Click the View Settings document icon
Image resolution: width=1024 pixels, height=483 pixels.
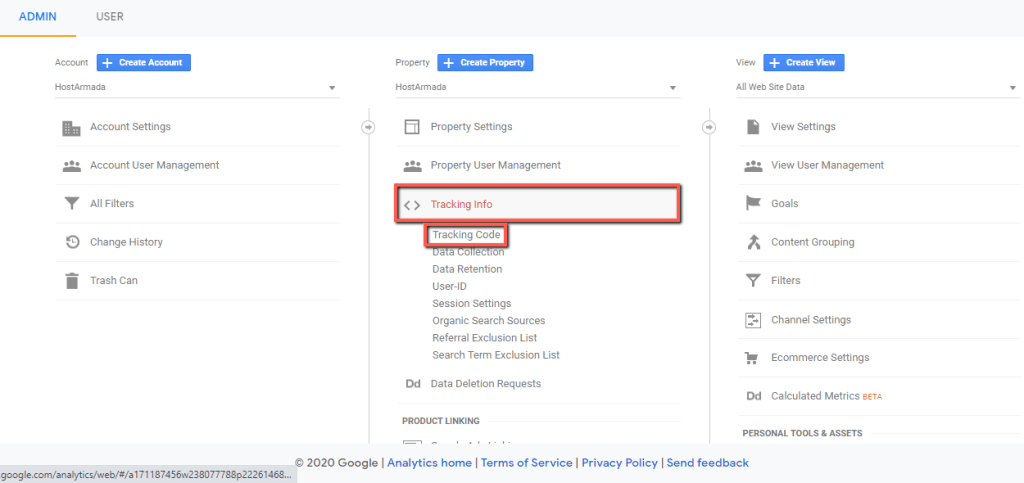point(753,127)
